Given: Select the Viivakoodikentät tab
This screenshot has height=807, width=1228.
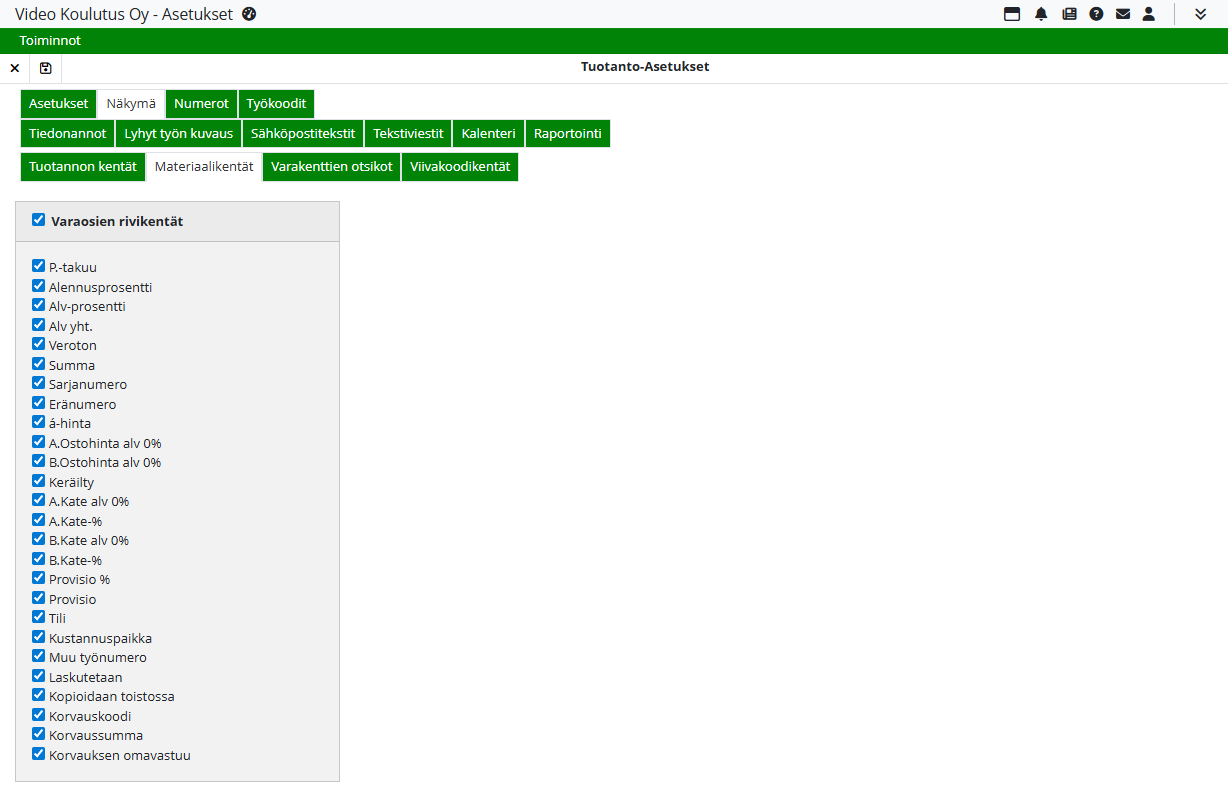Looking at the screenshot, I should tap(460, 167).
